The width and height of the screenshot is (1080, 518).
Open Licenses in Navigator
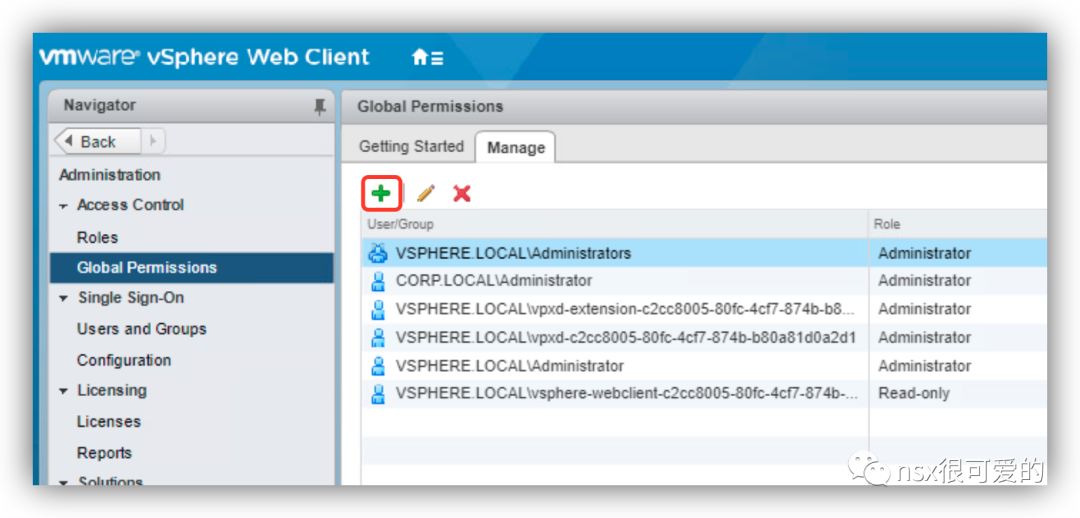click(109, 422)
